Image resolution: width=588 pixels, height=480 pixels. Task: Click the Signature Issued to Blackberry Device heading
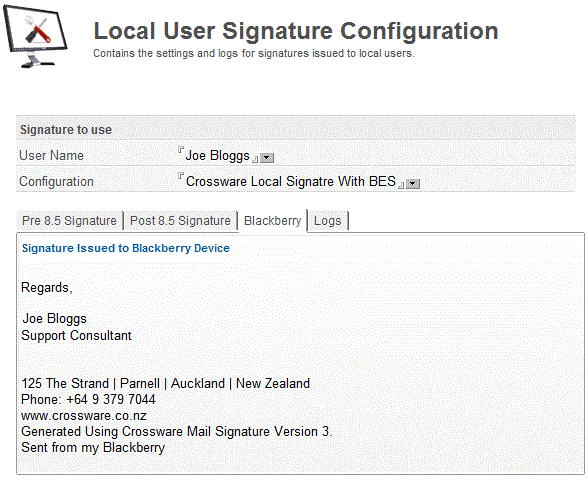pos(126,248)
